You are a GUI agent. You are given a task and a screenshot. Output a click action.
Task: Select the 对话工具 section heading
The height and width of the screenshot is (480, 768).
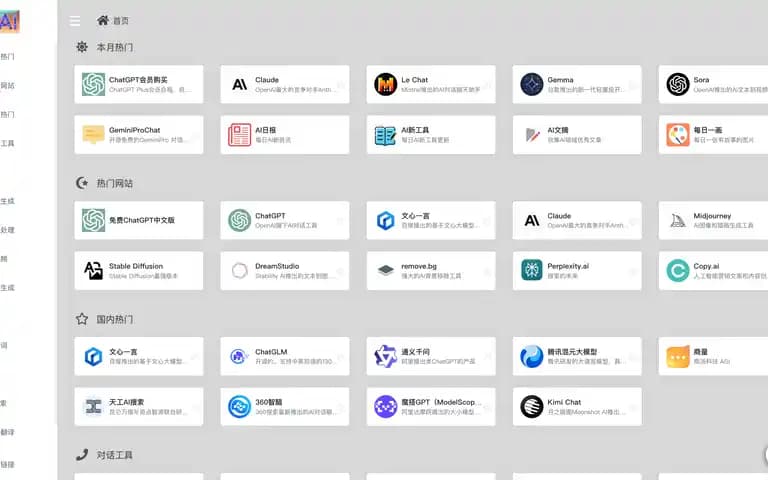(115, 455)
